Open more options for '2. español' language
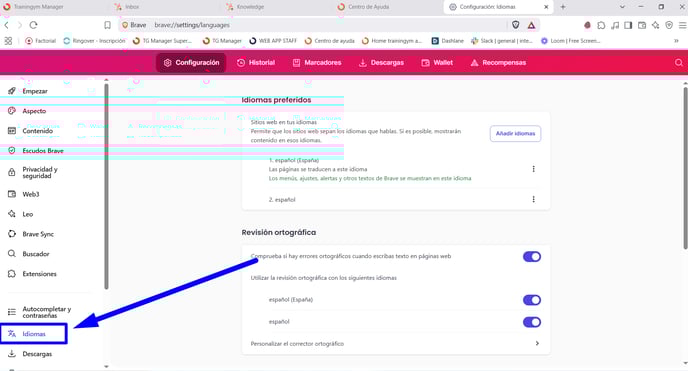Image resolution: width=688 pixels, height=371 pixels. pyautogui.click(x=534, y=199)
